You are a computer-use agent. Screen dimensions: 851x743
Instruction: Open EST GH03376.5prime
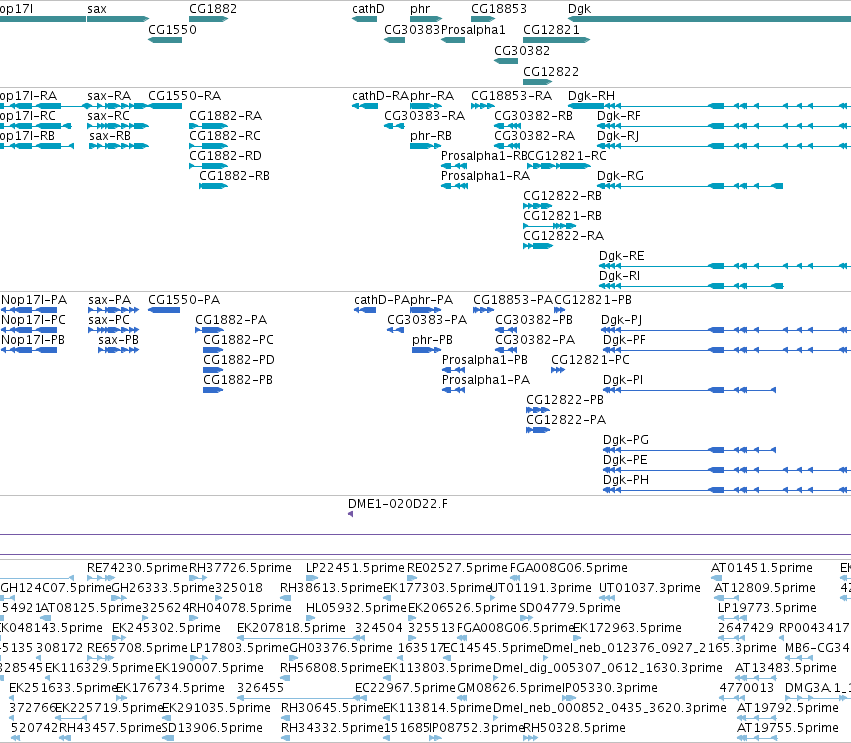tap(341, 648)
